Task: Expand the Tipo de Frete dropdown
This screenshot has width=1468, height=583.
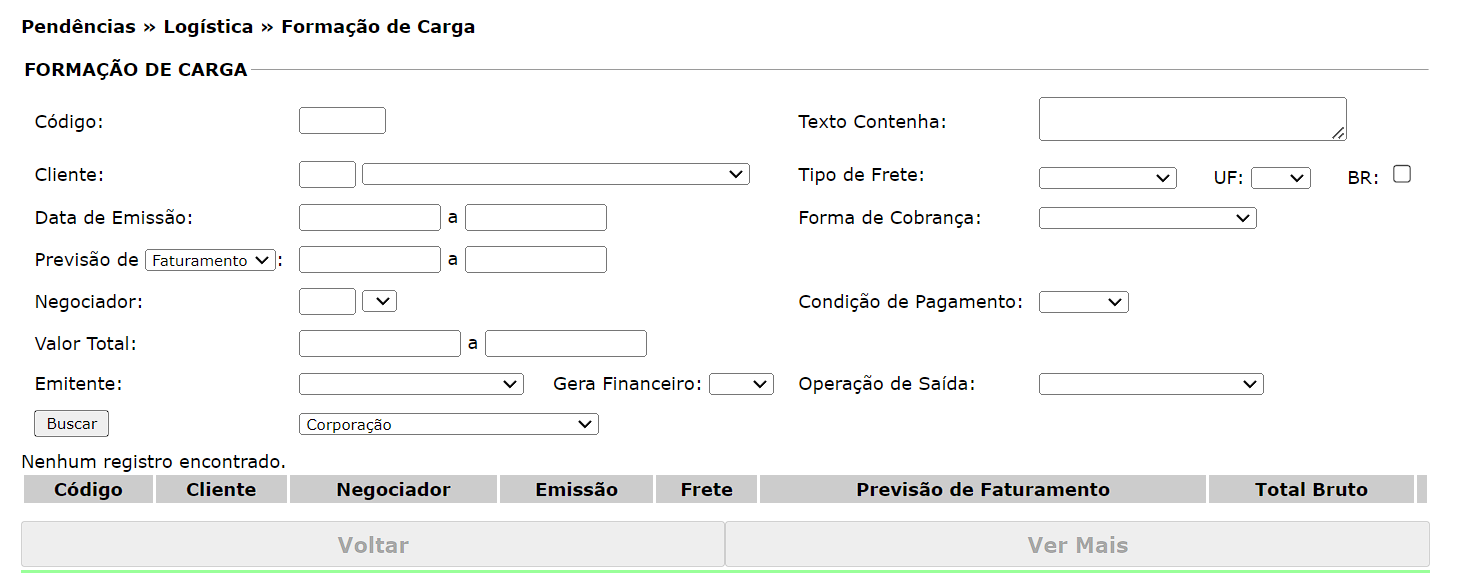Action: [x=1107, y=178]
